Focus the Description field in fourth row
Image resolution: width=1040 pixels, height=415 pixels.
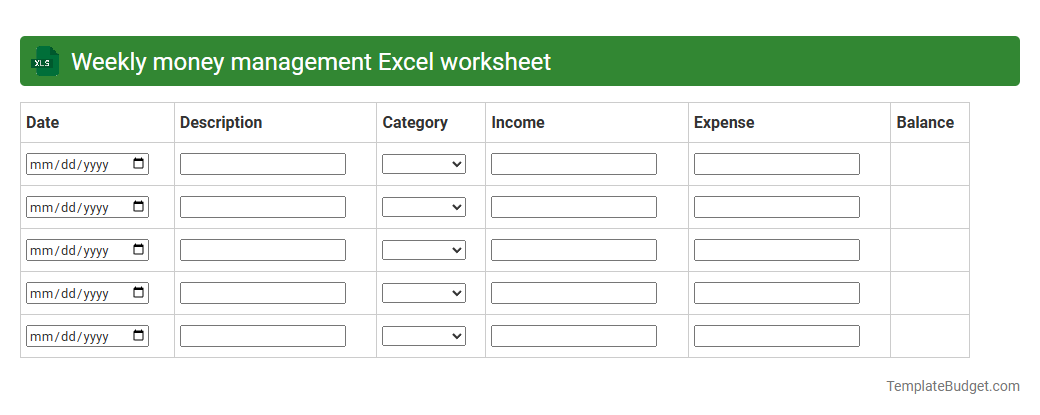pyautogui.click(x=263, y=293)
